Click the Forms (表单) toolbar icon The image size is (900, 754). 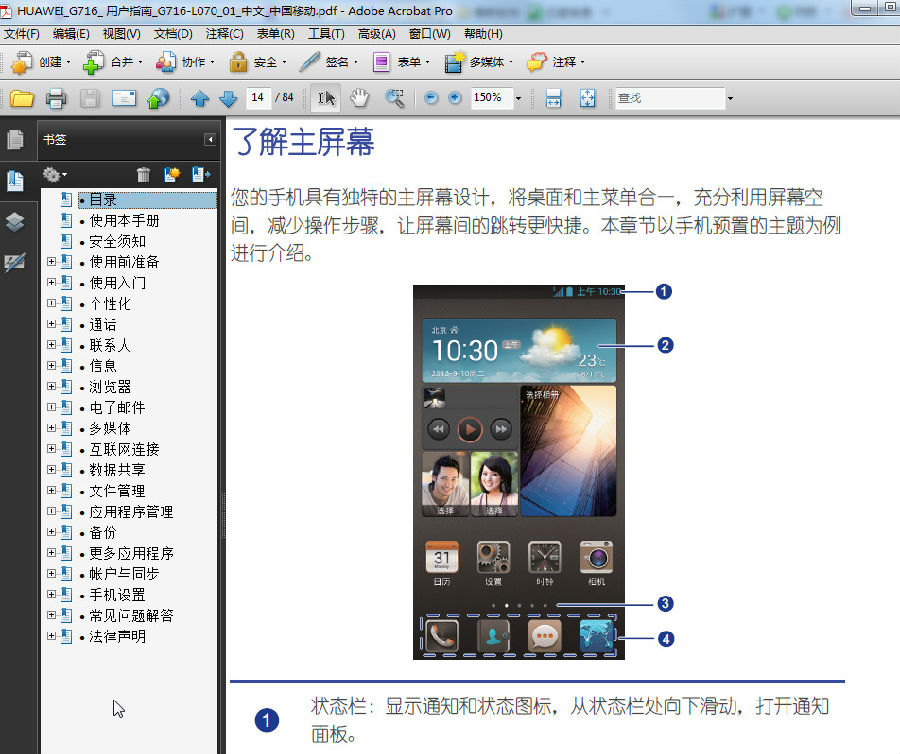pyautogui.click(x=381, y=62)
